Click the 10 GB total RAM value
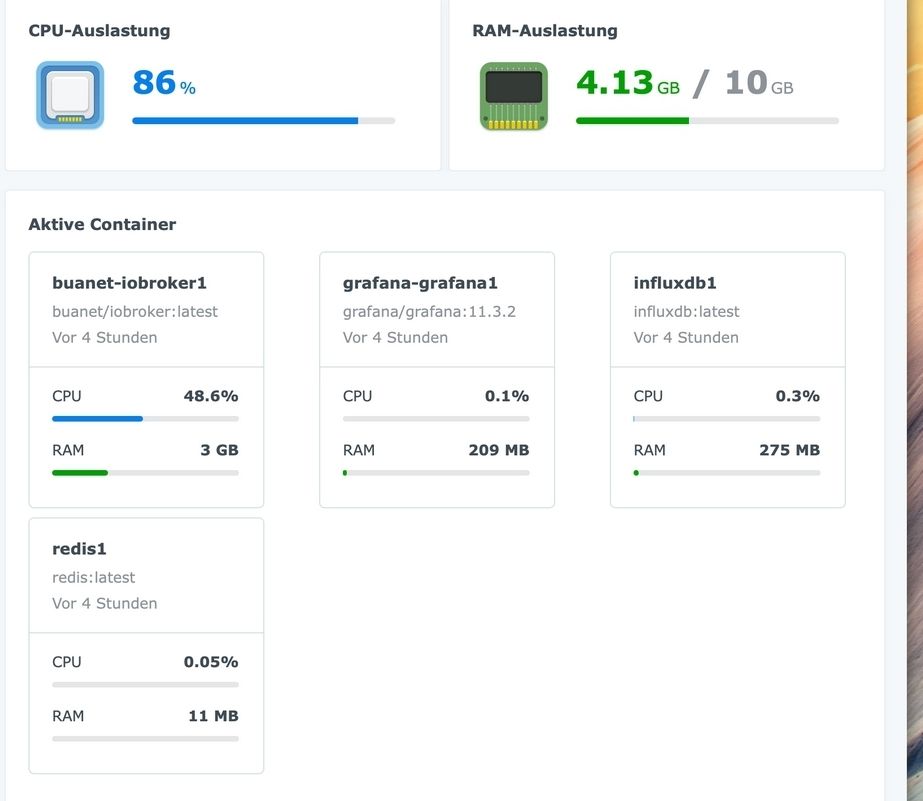Screen dimensions: 923x801 click(759, 83)
